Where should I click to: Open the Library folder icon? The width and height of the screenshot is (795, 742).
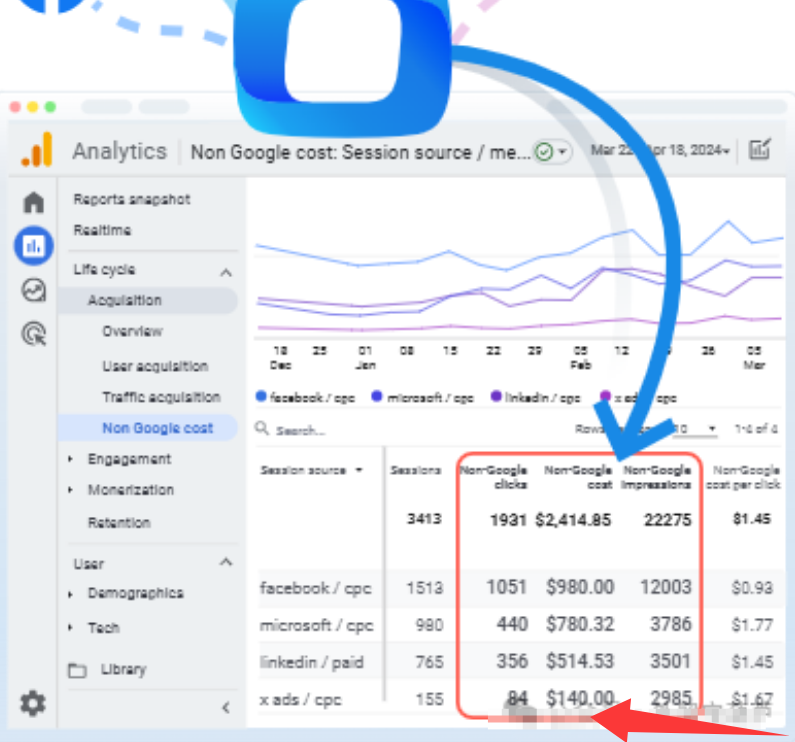tap(77, 670)
